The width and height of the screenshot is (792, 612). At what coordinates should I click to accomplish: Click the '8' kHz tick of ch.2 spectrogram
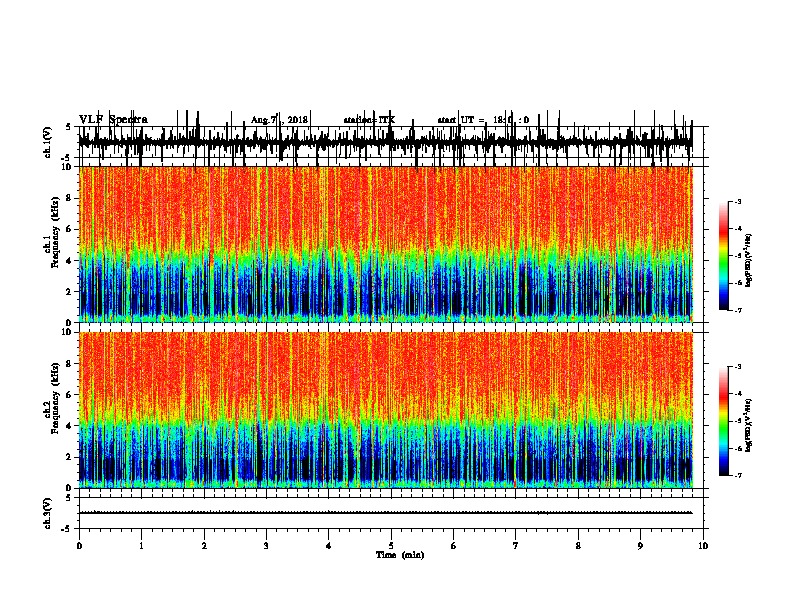(69, 364)
